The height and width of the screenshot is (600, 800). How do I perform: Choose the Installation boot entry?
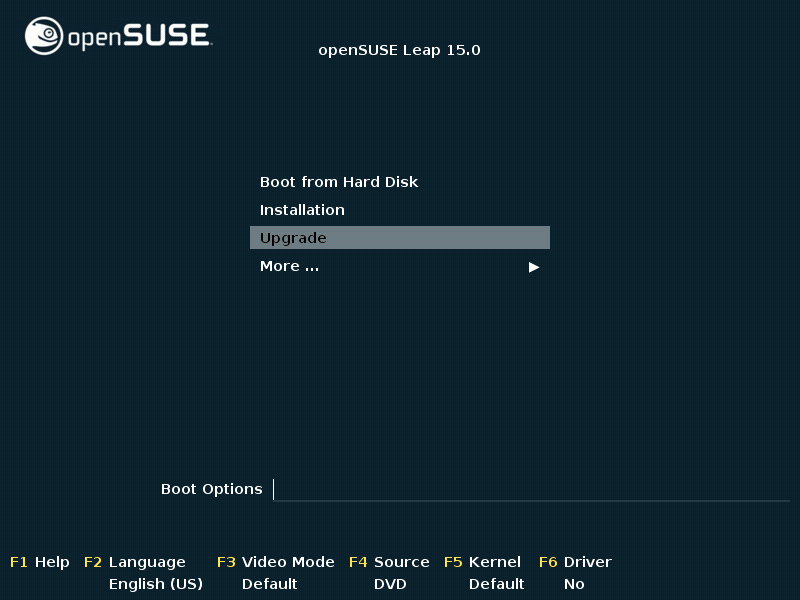pyautogui.click(x=302, y=210)
